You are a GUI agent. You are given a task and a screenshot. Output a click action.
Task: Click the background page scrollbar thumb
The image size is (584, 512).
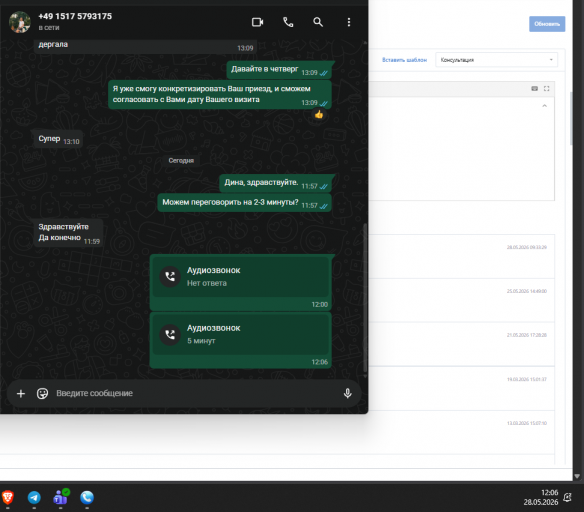[571, 118]
